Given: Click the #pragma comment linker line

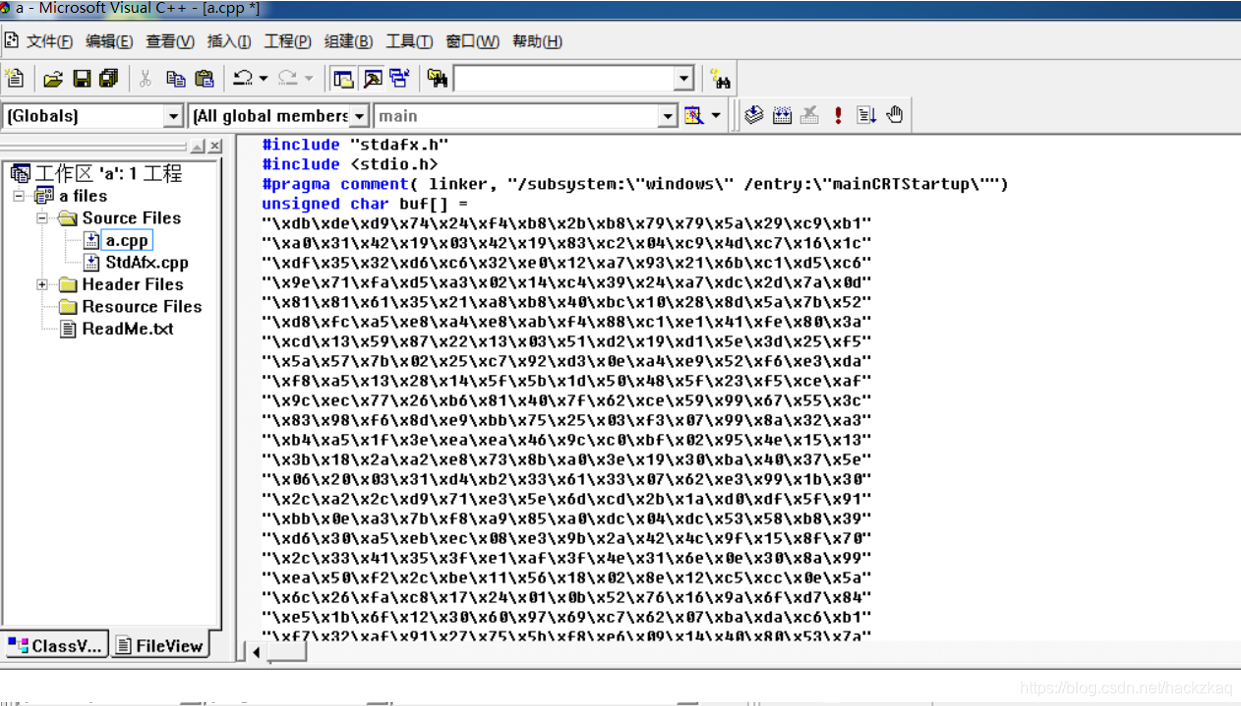Looking at the screenshot, I should click(x=635, y=184).
